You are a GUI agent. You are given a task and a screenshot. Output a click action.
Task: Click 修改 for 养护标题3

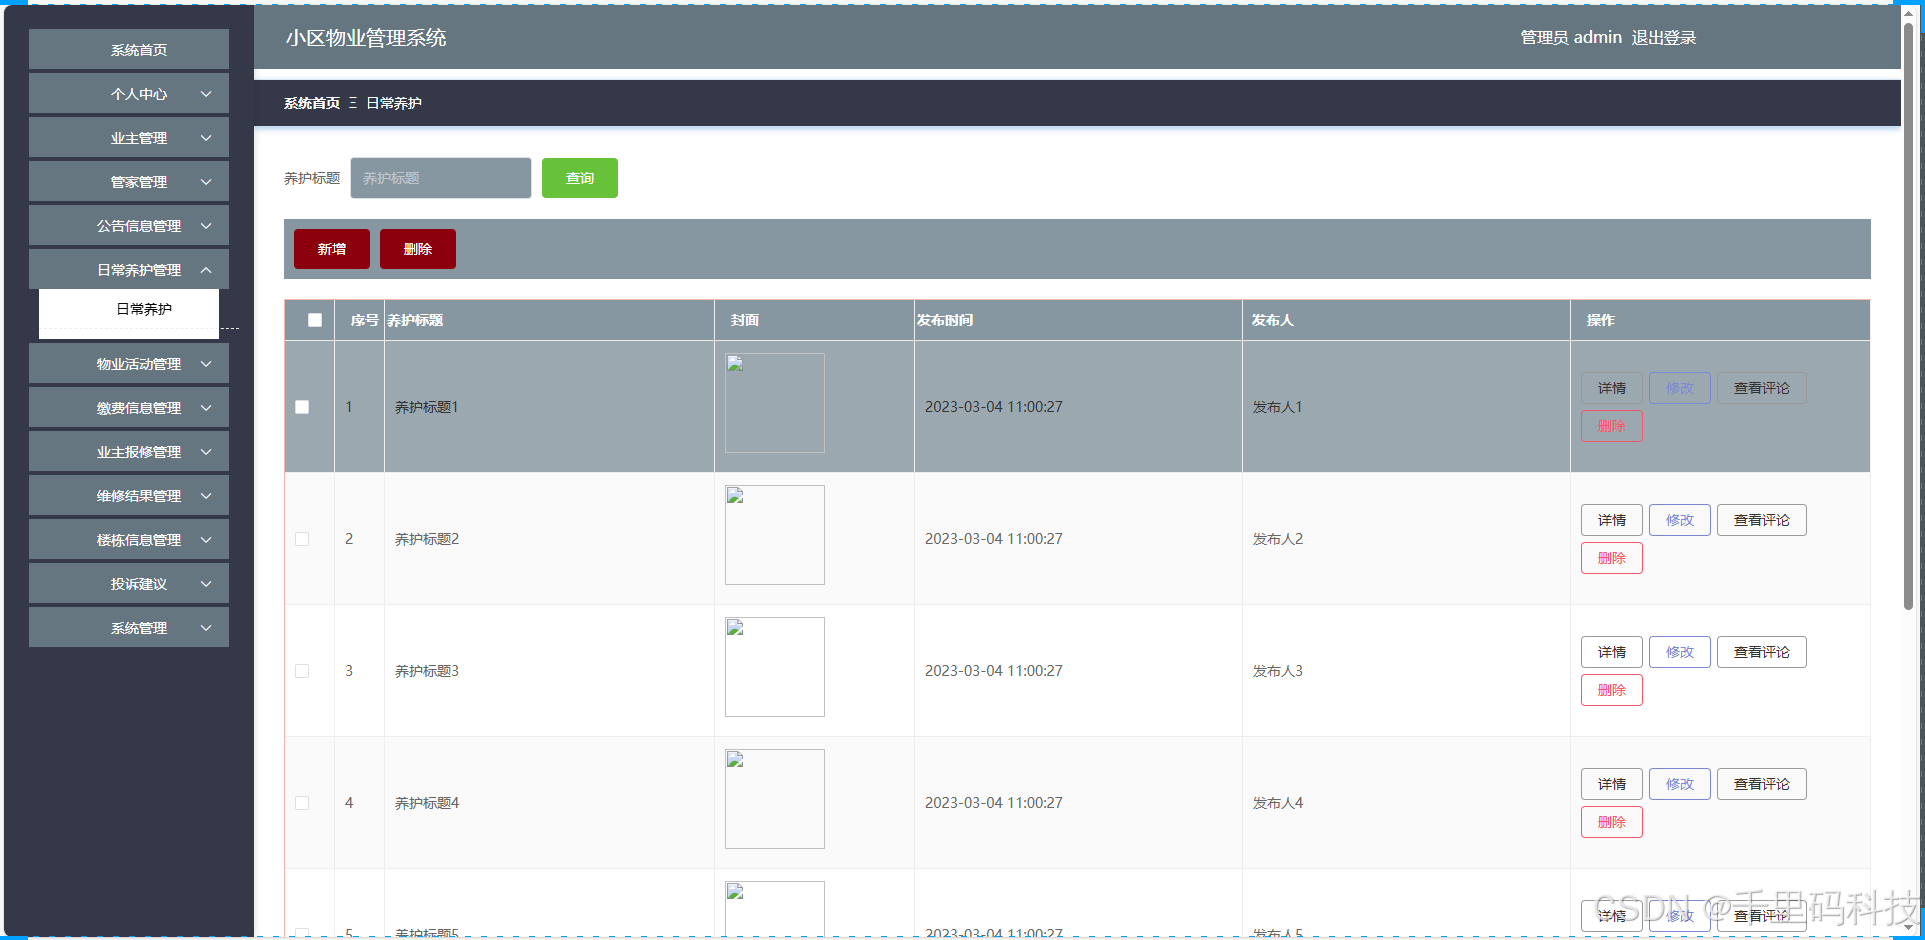click(1680, 652)
